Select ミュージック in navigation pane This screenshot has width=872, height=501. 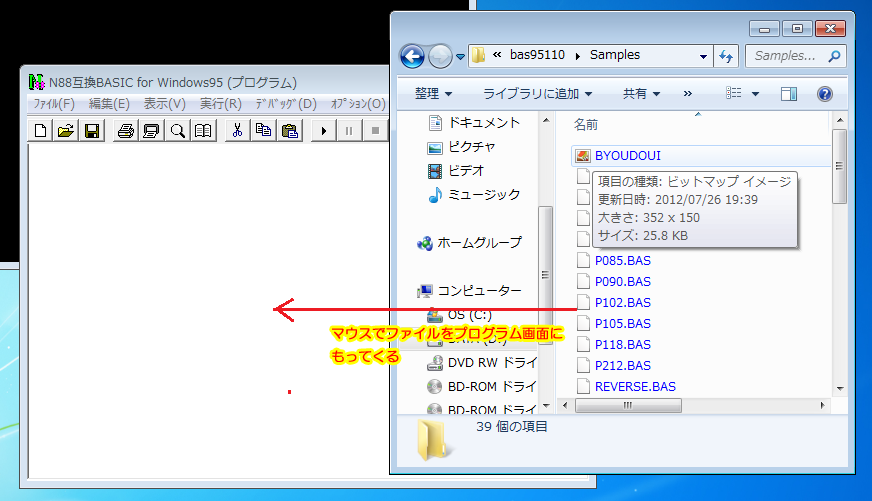(x=474, y=195)
